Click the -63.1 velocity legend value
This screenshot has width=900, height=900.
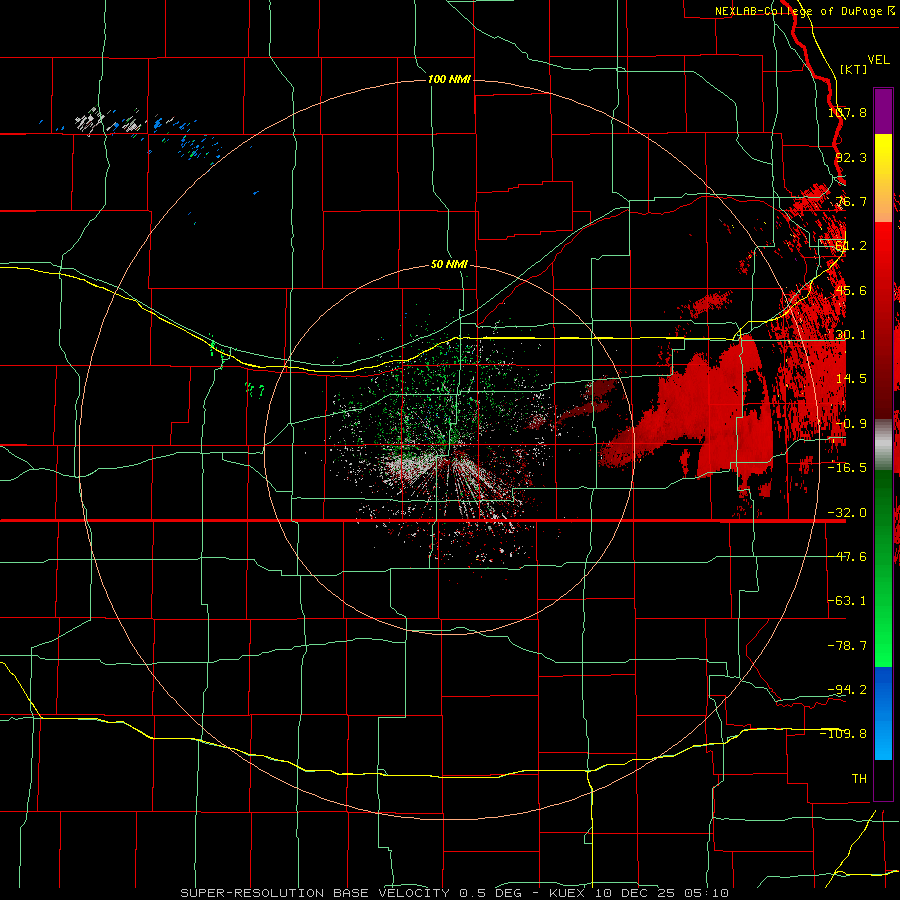tap(847, 601)
